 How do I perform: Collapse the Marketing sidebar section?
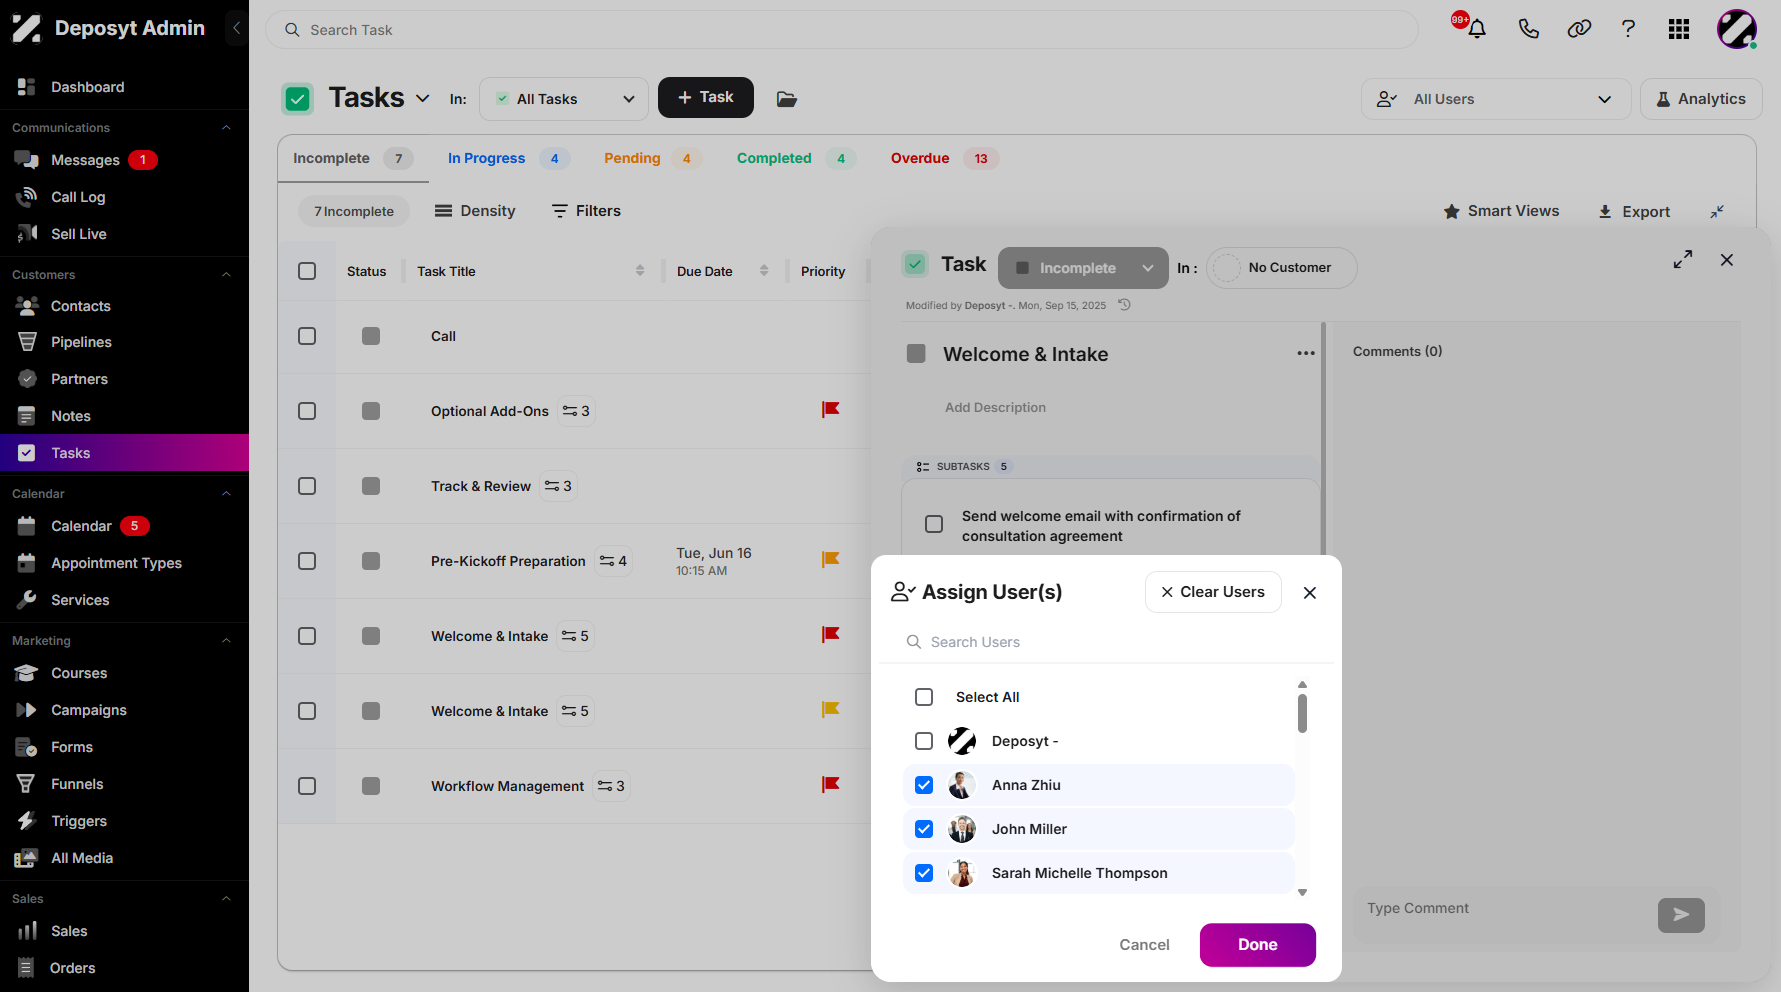coord(226,641)
